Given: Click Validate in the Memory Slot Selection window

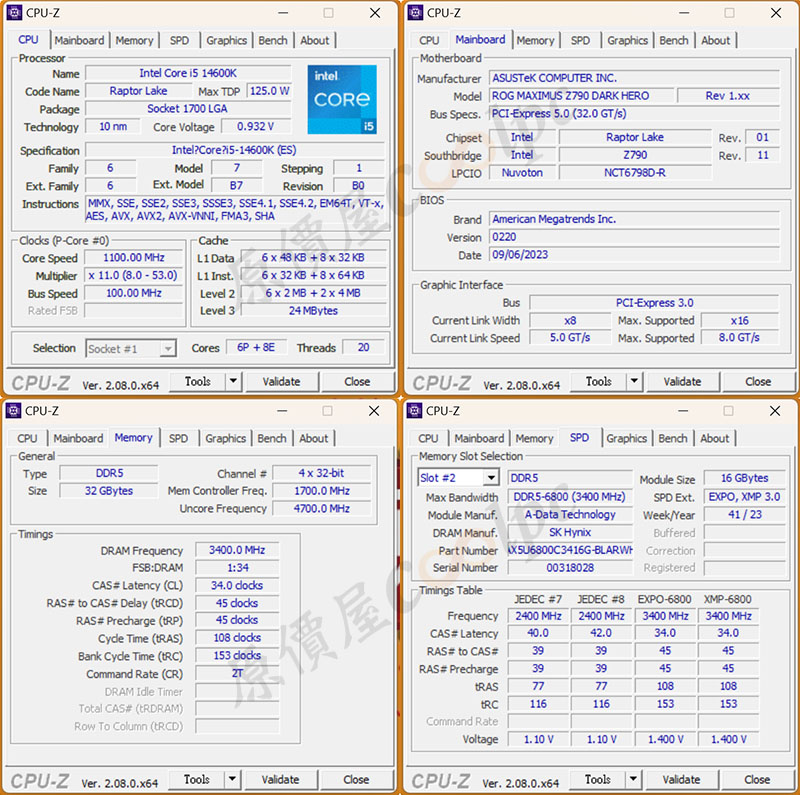Looking at the screenshot, I should [x=682, y=779].
